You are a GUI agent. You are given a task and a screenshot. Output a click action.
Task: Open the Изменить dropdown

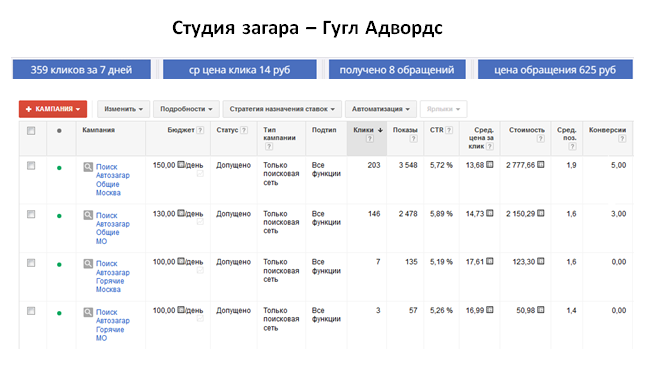123,109
